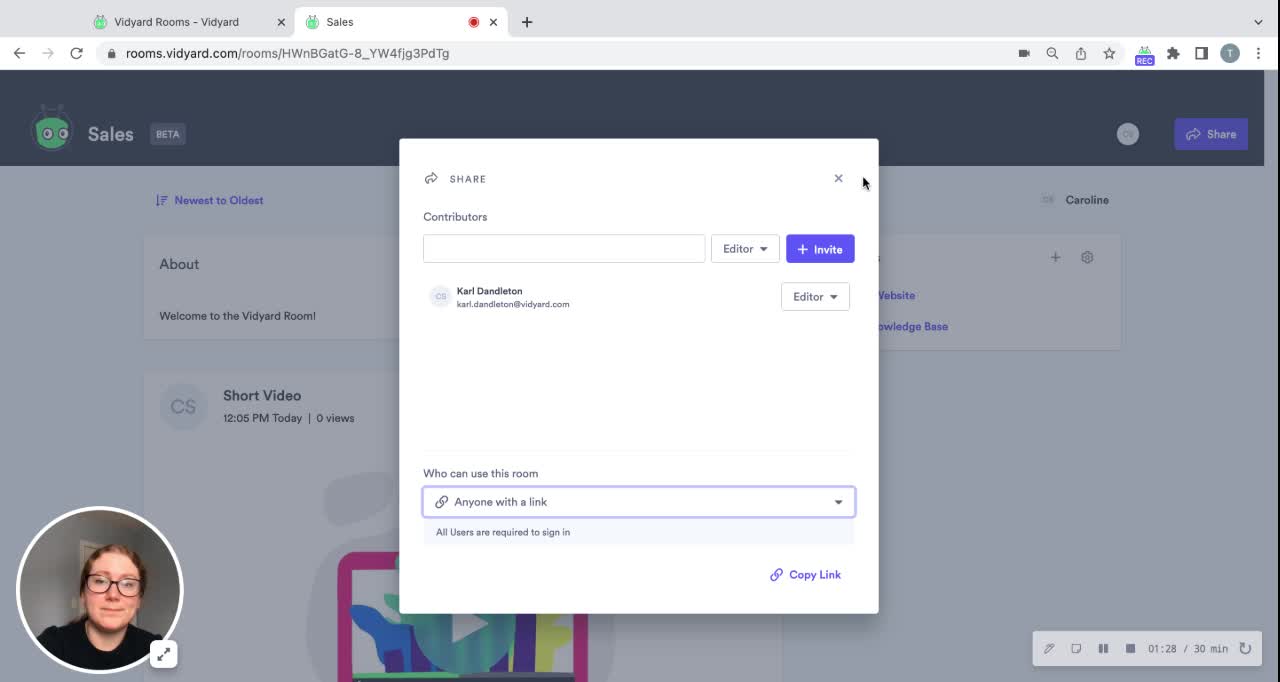Close the Share dialog with the X
This screenshot has width=1280, height=682.
[838, 179]
